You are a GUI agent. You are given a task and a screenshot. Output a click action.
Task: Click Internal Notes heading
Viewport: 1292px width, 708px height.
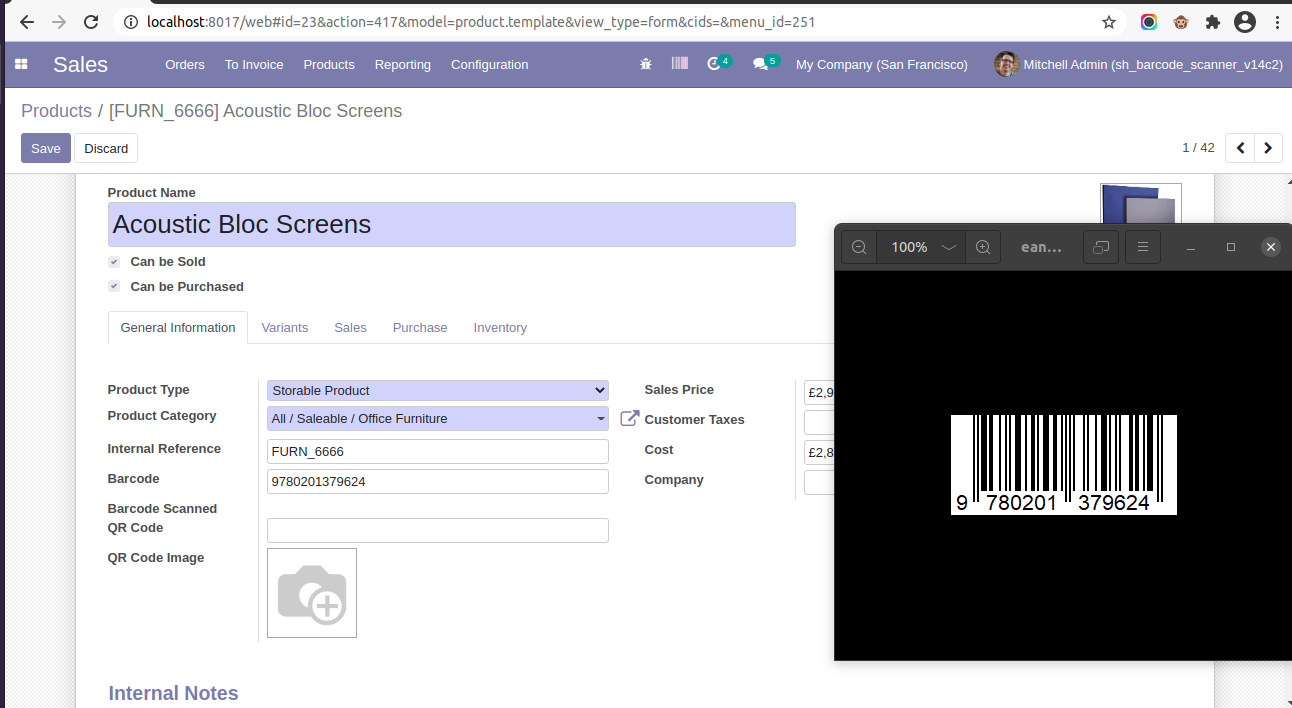pos(173,693)
